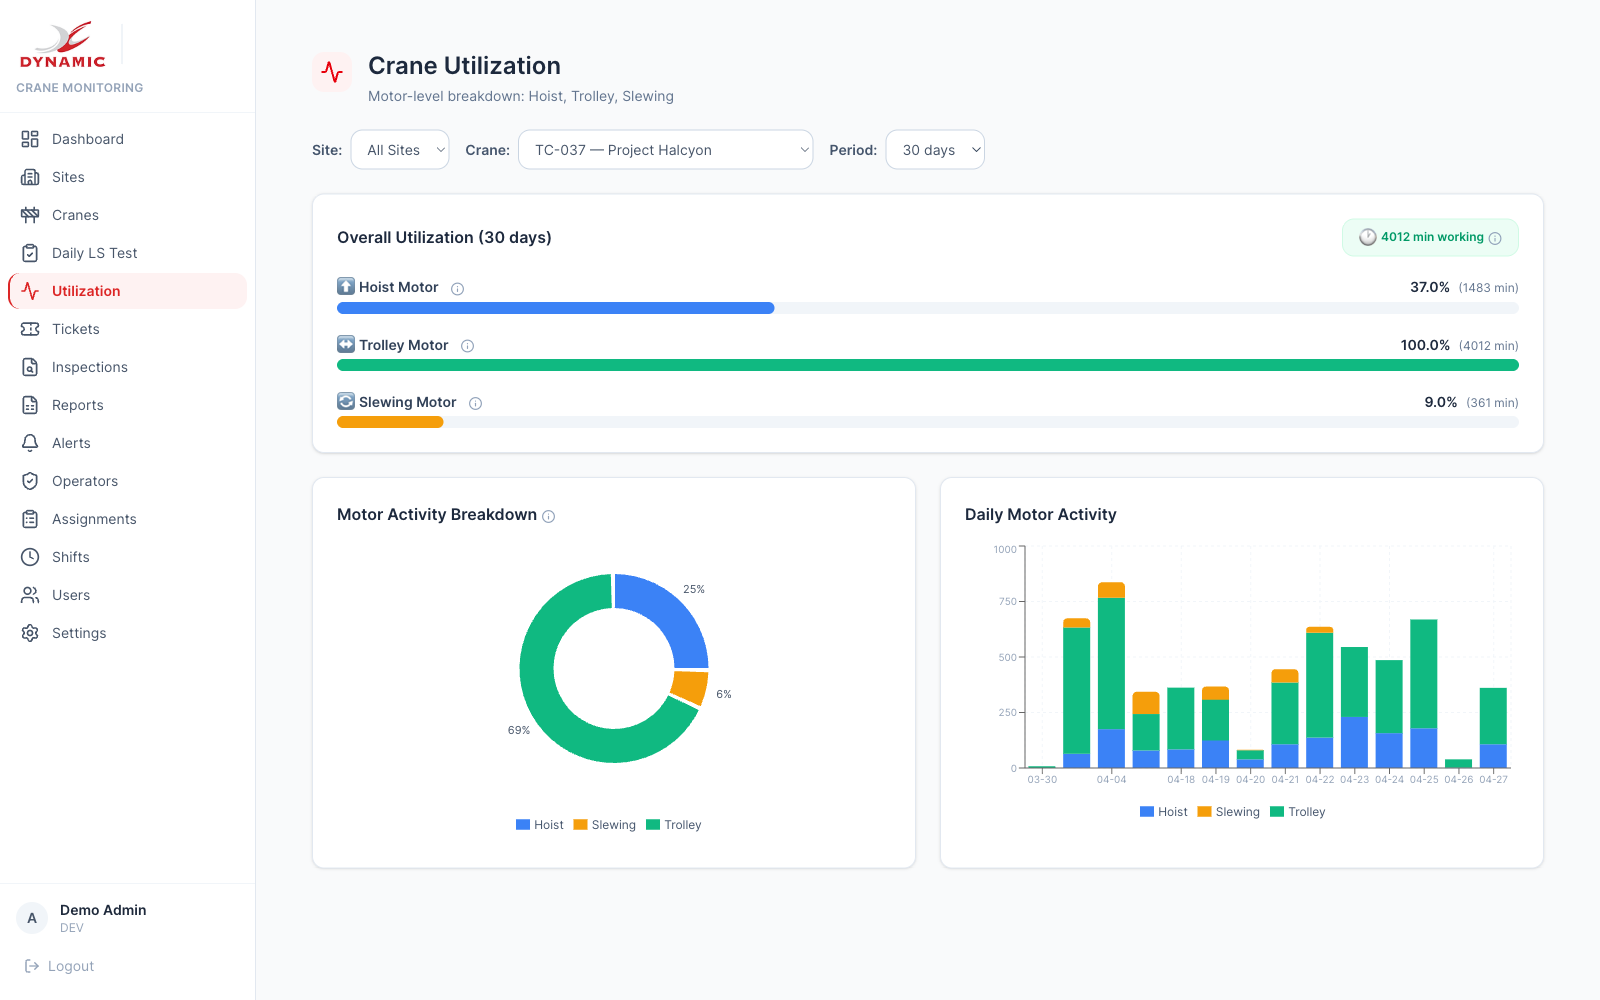
Task: Click the Inspections clipboard icon
Action: [x=31, y=367]
